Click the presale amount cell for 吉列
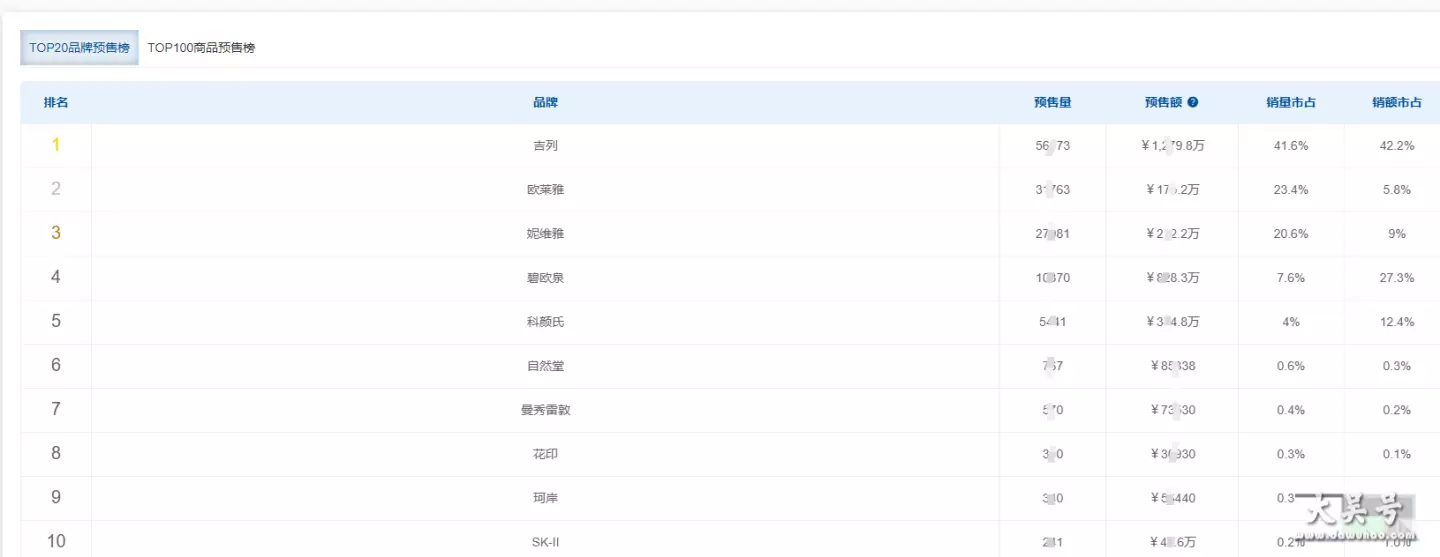The width and height of the screenshot is (1440, 557). (x=1172, y=146)
